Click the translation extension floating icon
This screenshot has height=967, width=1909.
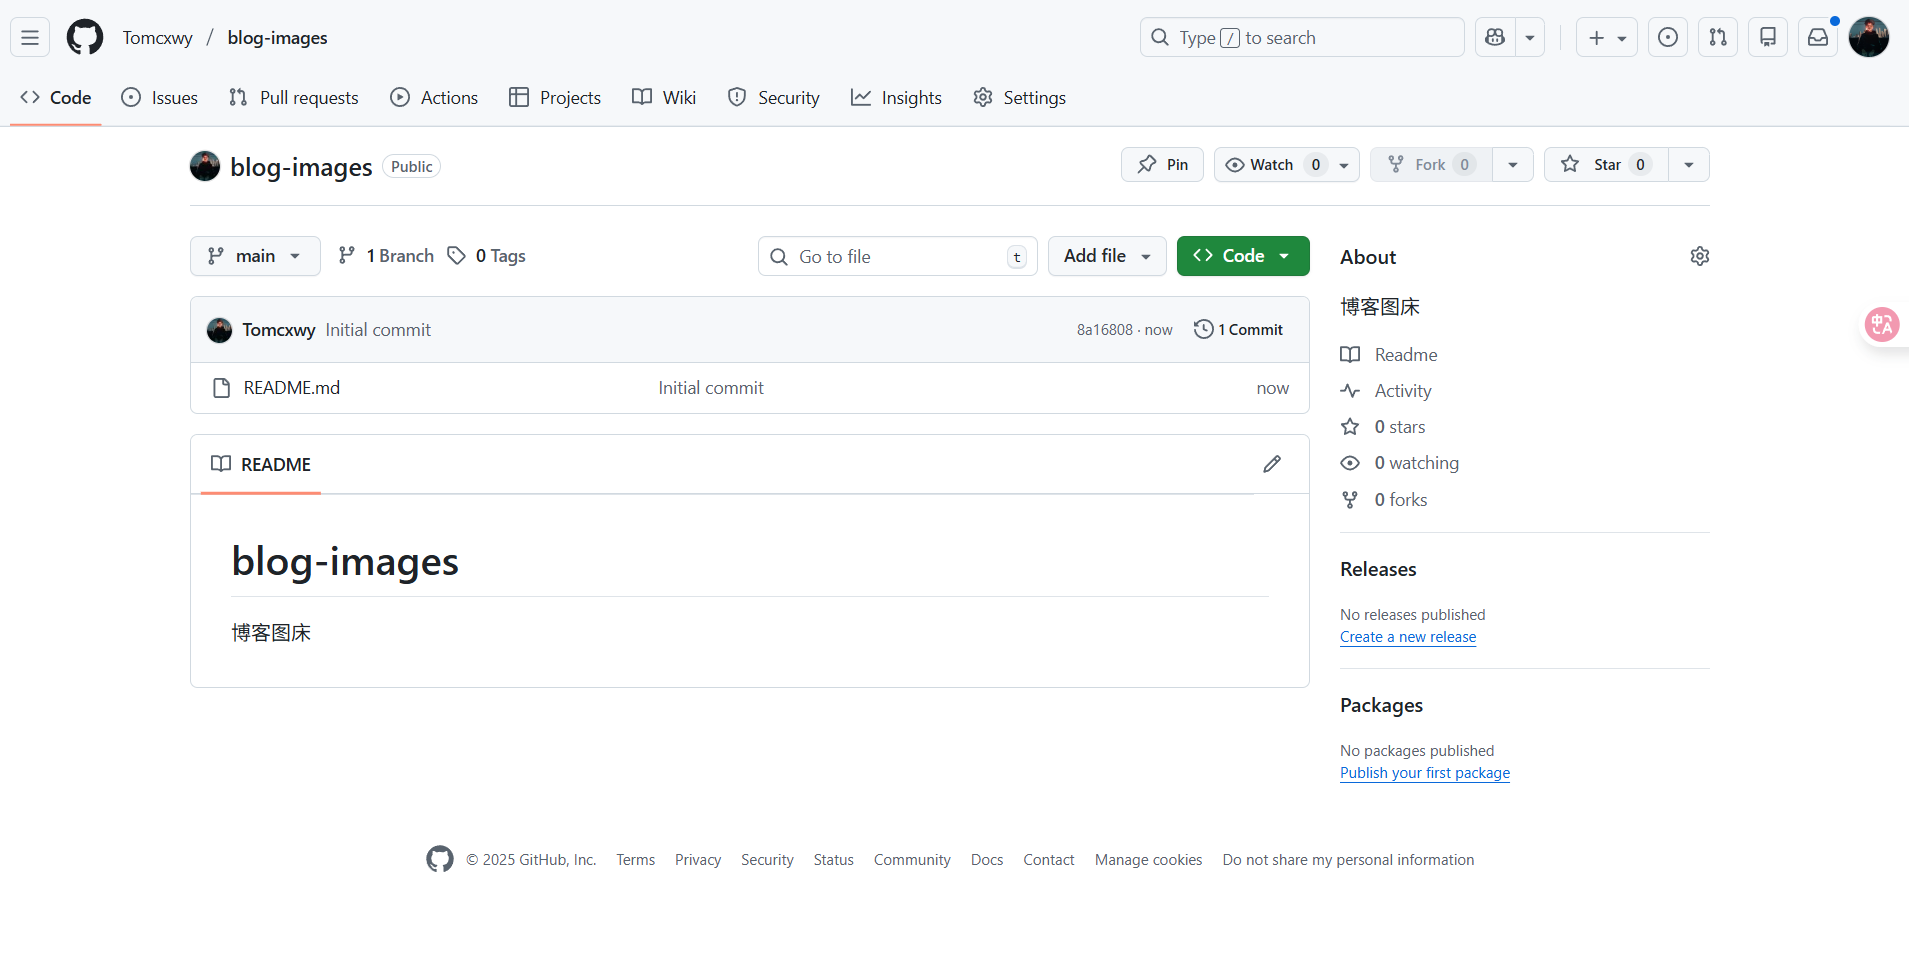[1882, 324]
